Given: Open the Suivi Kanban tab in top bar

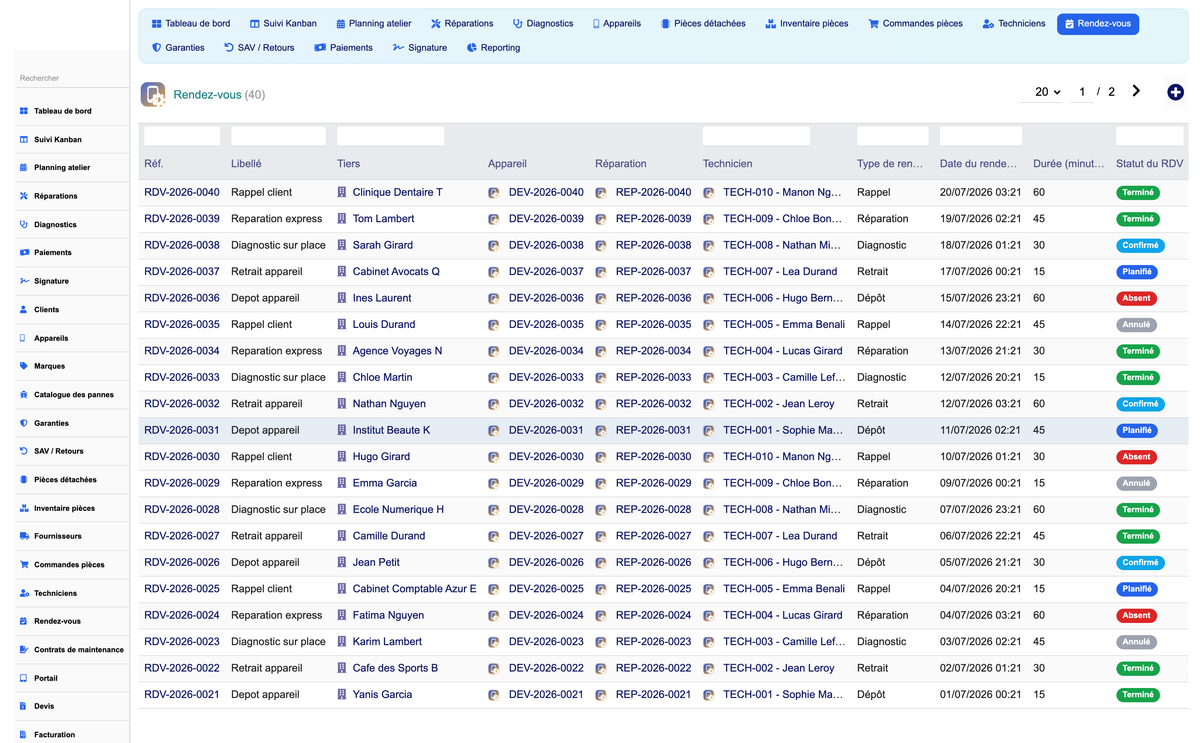Looking at the screenshot, I should [283, 23].
